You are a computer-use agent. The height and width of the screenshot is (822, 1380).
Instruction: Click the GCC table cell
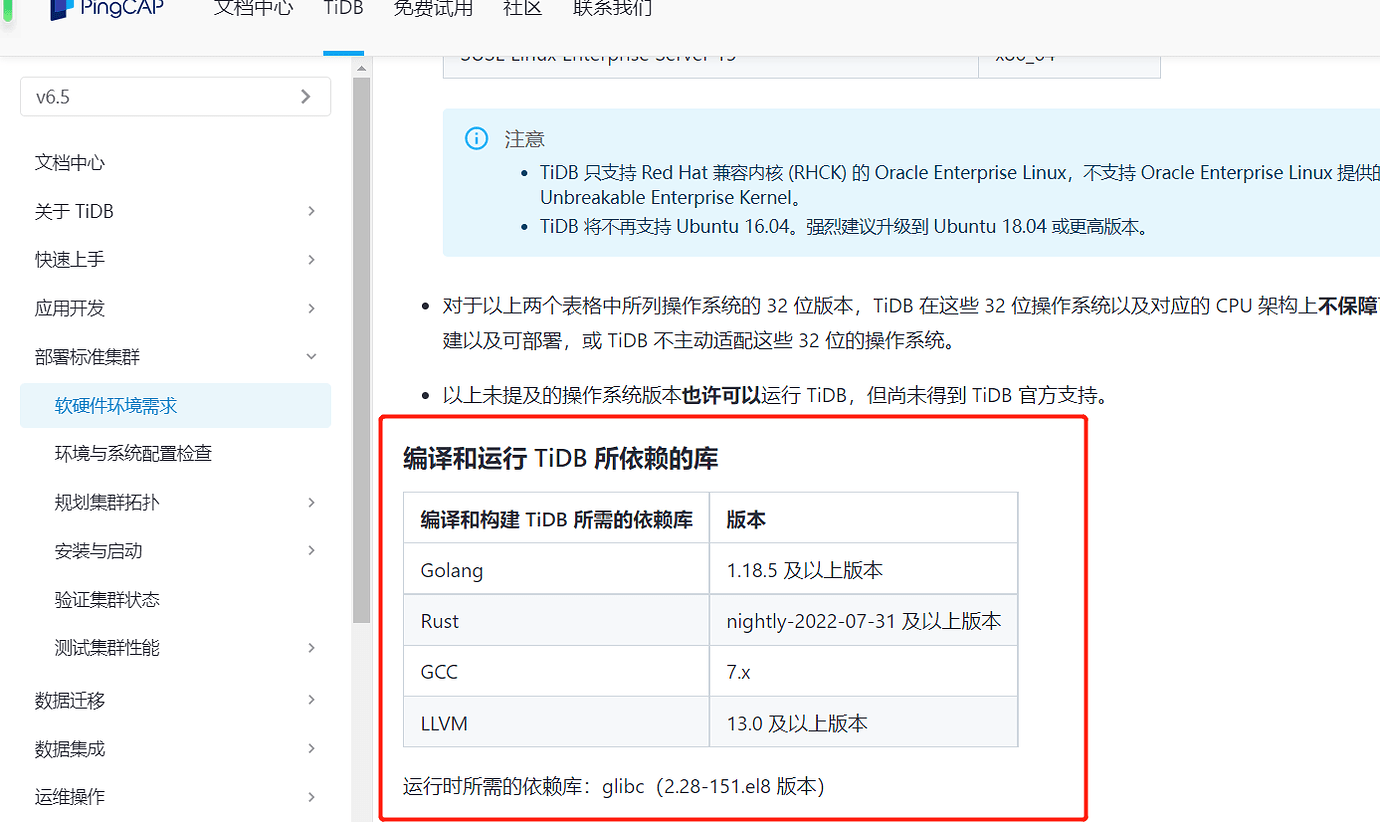tap(556, 672)
